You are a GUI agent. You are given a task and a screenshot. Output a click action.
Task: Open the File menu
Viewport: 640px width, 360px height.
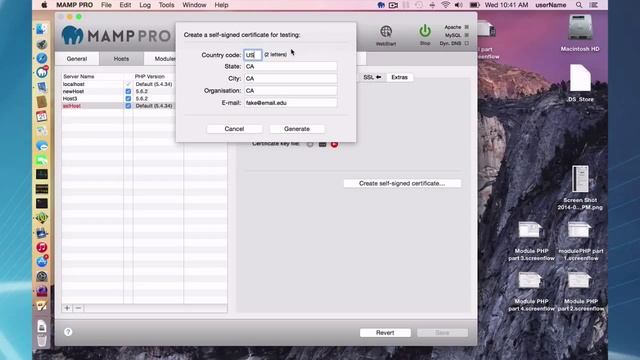[x=106, y=5]
